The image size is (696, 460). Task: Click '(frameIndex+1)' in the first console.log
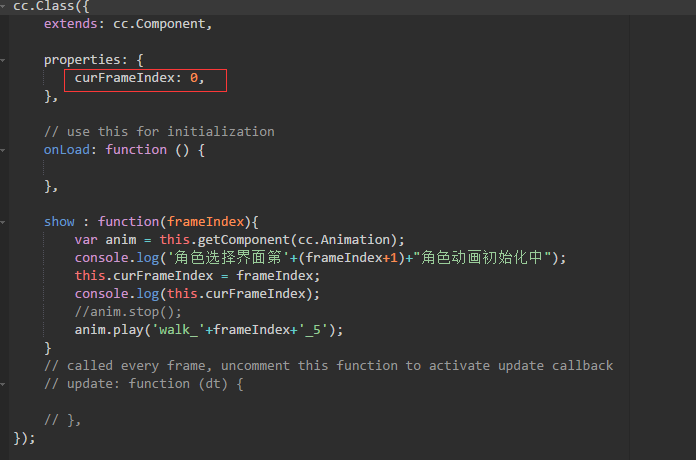click(x=352, y=258)
